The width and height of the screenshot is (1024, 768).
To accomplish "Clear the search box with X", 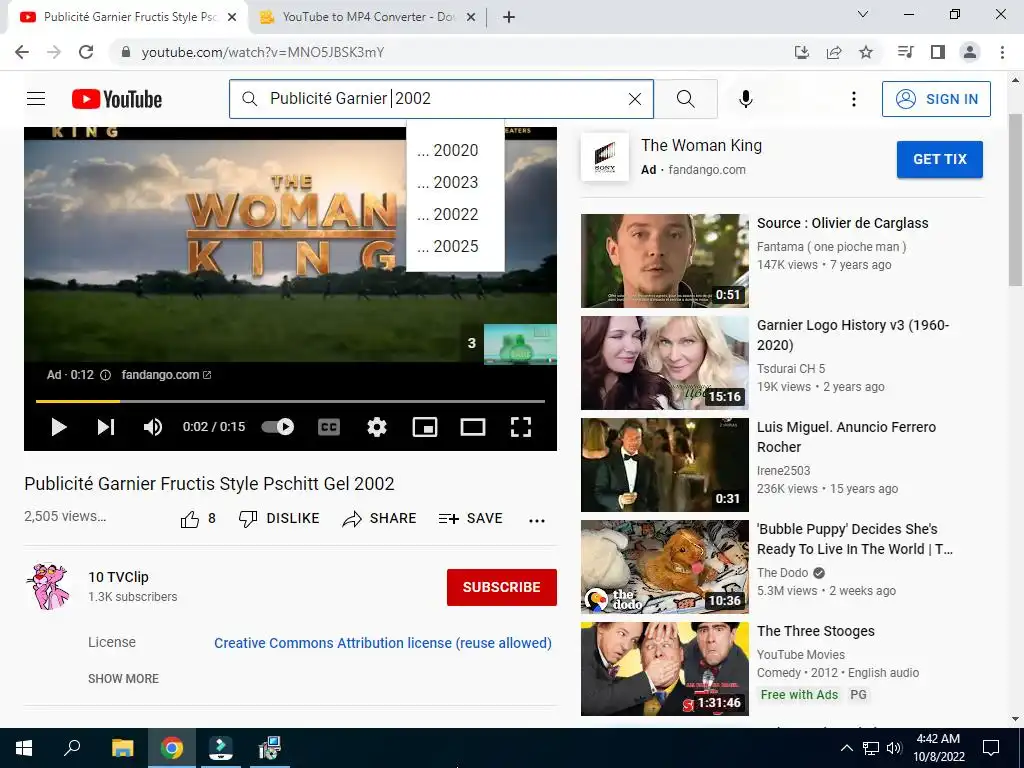I will 635,99.
